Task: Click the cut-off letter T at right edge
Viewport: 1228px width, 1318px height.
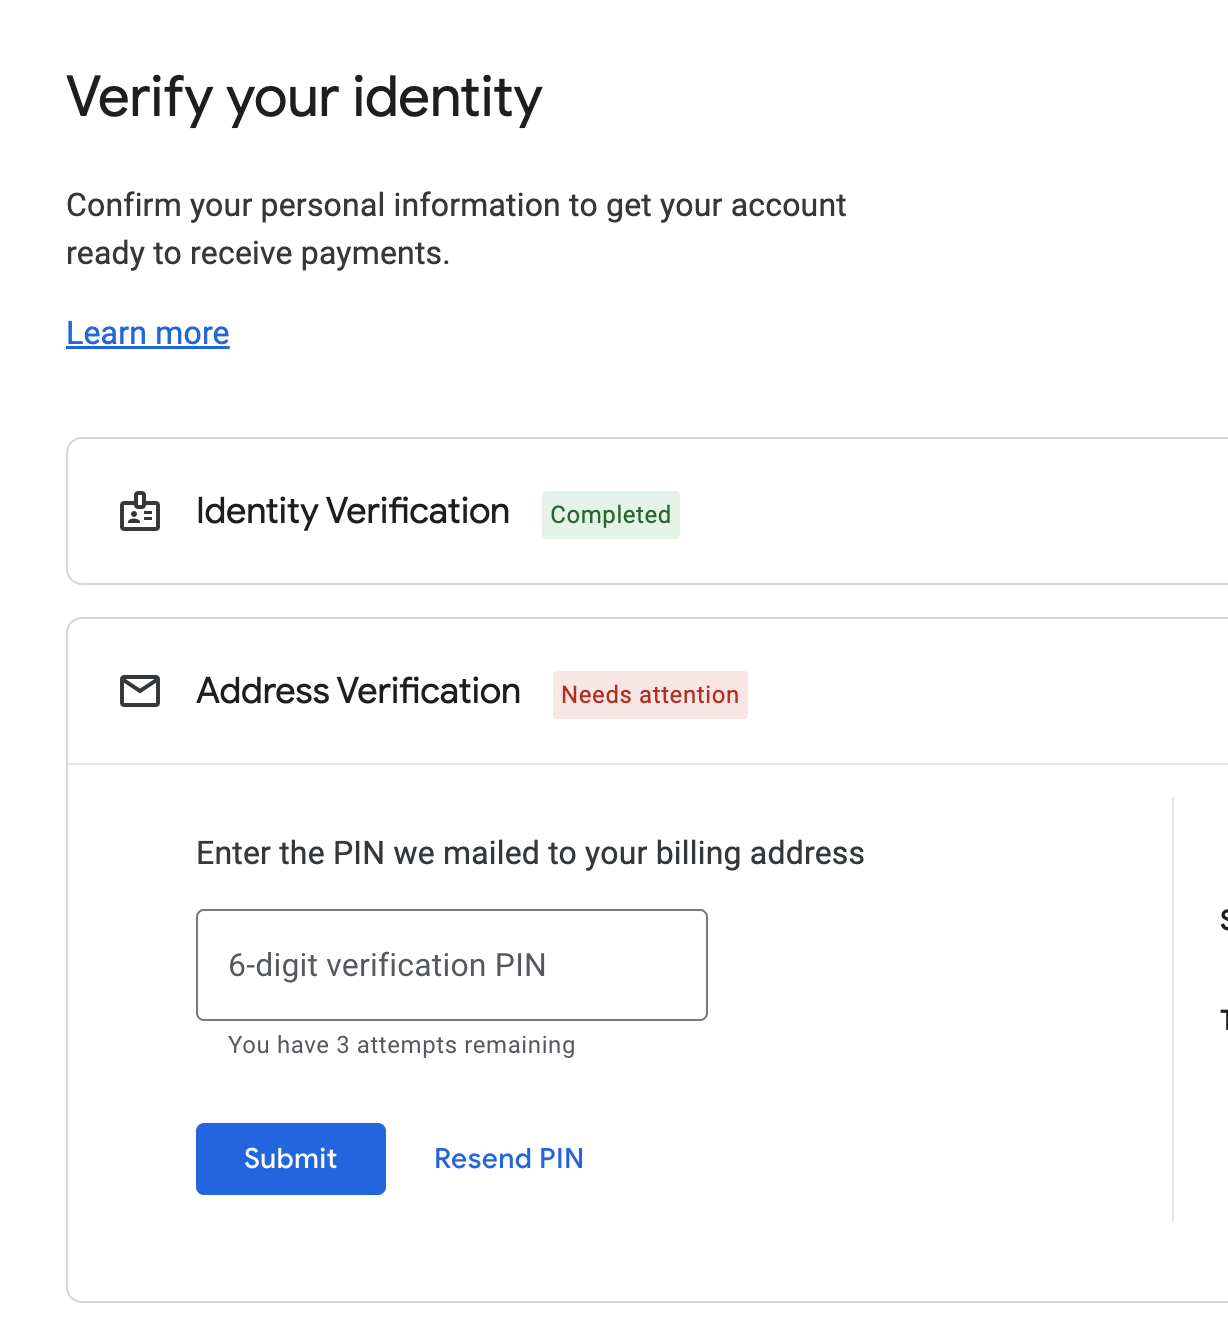Action: (x=1223, y=1020)
